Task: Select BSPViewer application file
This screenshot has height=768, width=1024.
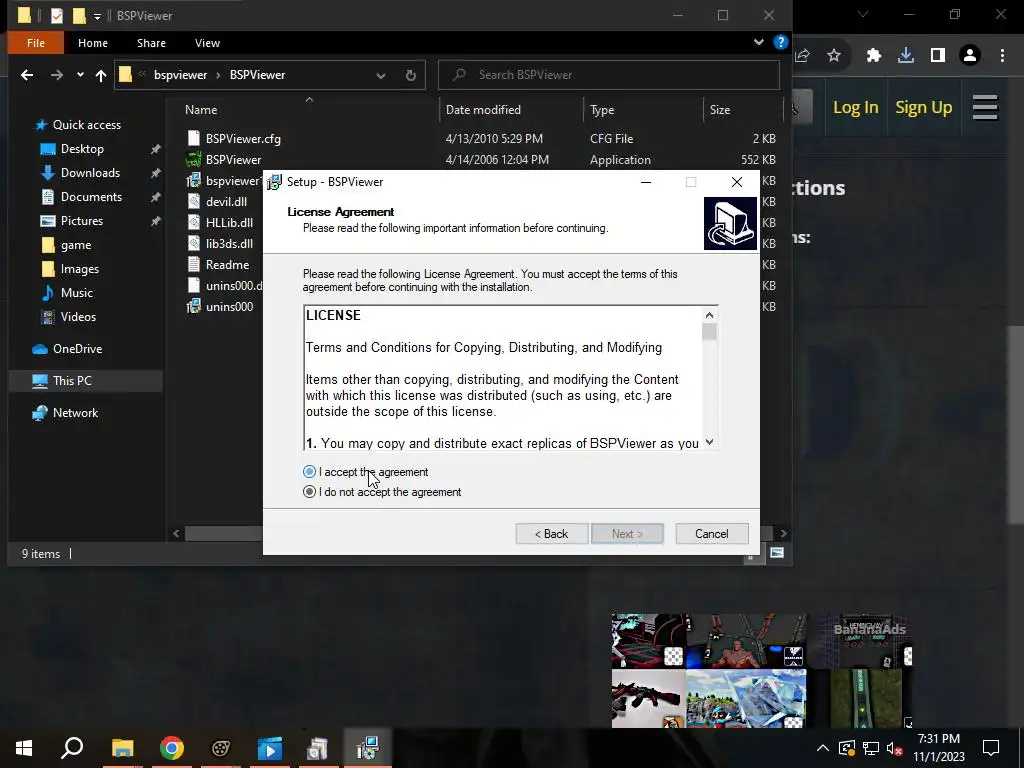Action: point(233,159)
